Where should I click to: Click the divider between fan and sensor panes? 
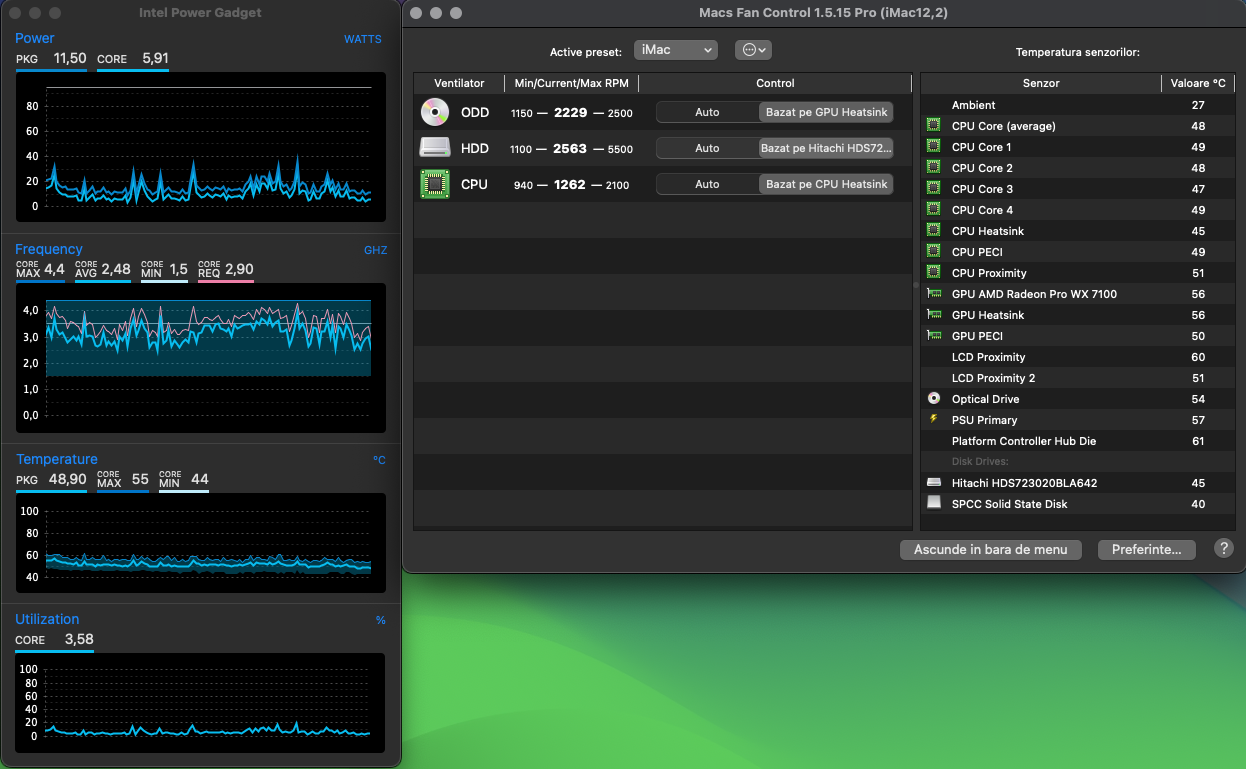click(x=916, y=286)
